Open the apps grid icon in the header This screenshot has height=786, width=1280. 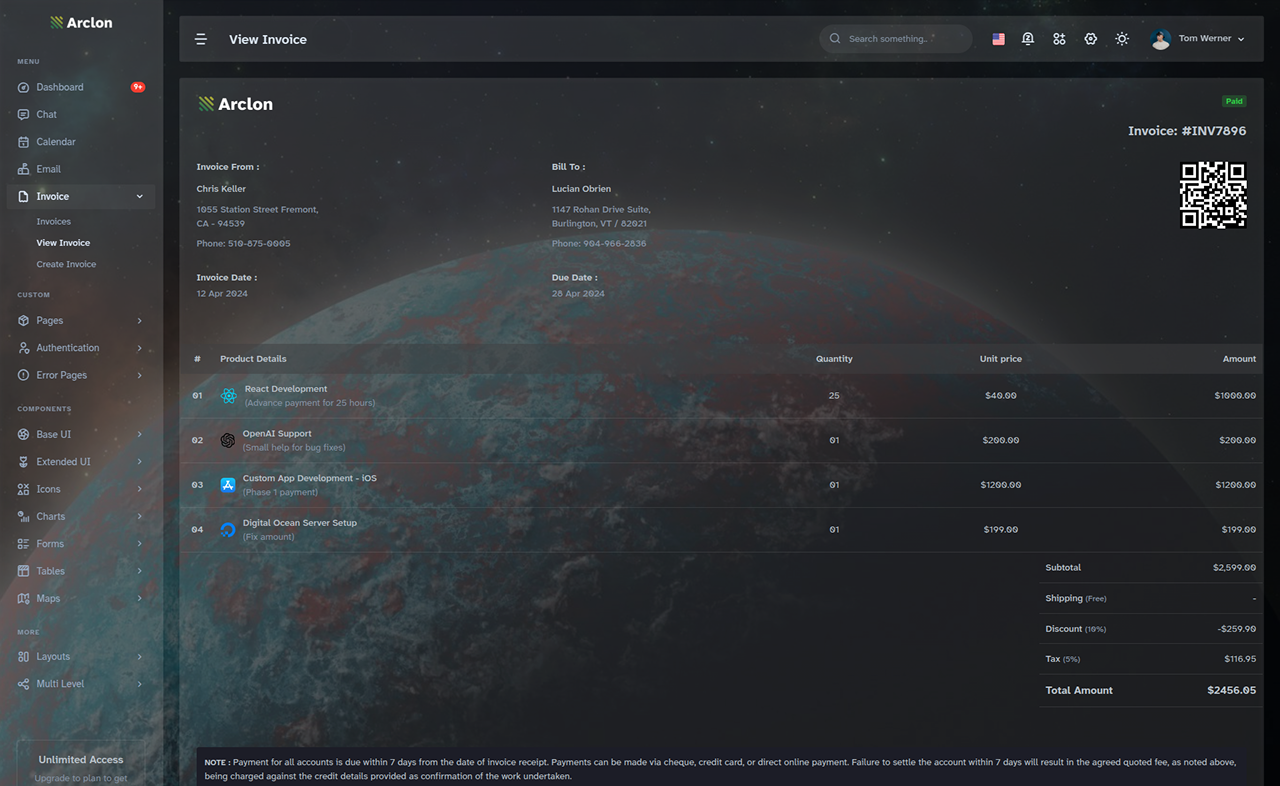click(x=1059, y=39)
